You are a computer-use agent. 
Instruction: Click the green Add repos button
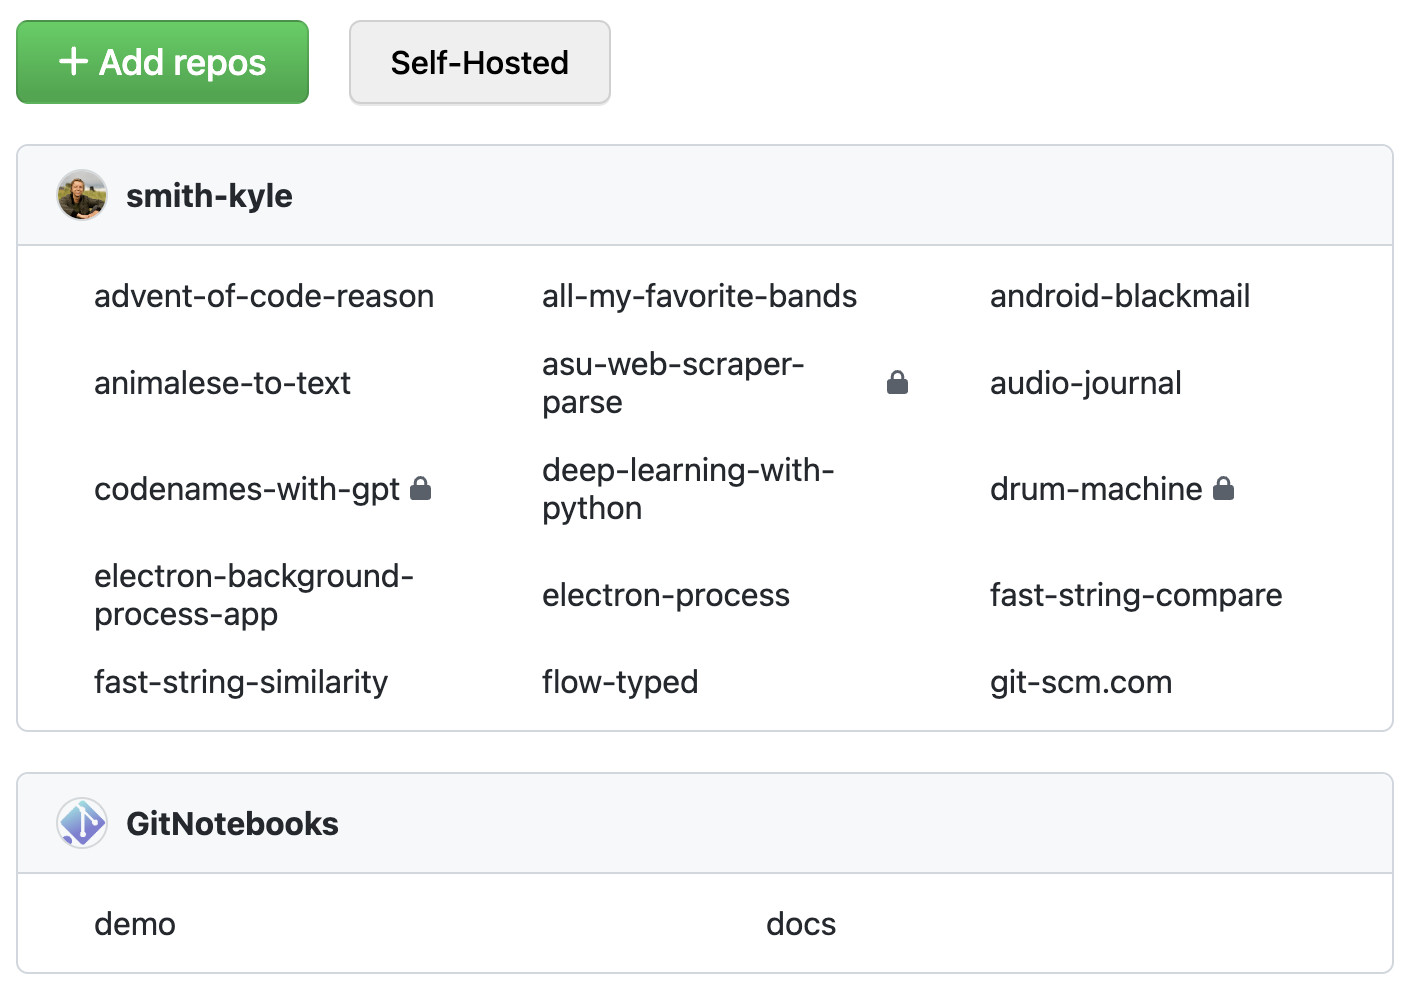point(162,62)
